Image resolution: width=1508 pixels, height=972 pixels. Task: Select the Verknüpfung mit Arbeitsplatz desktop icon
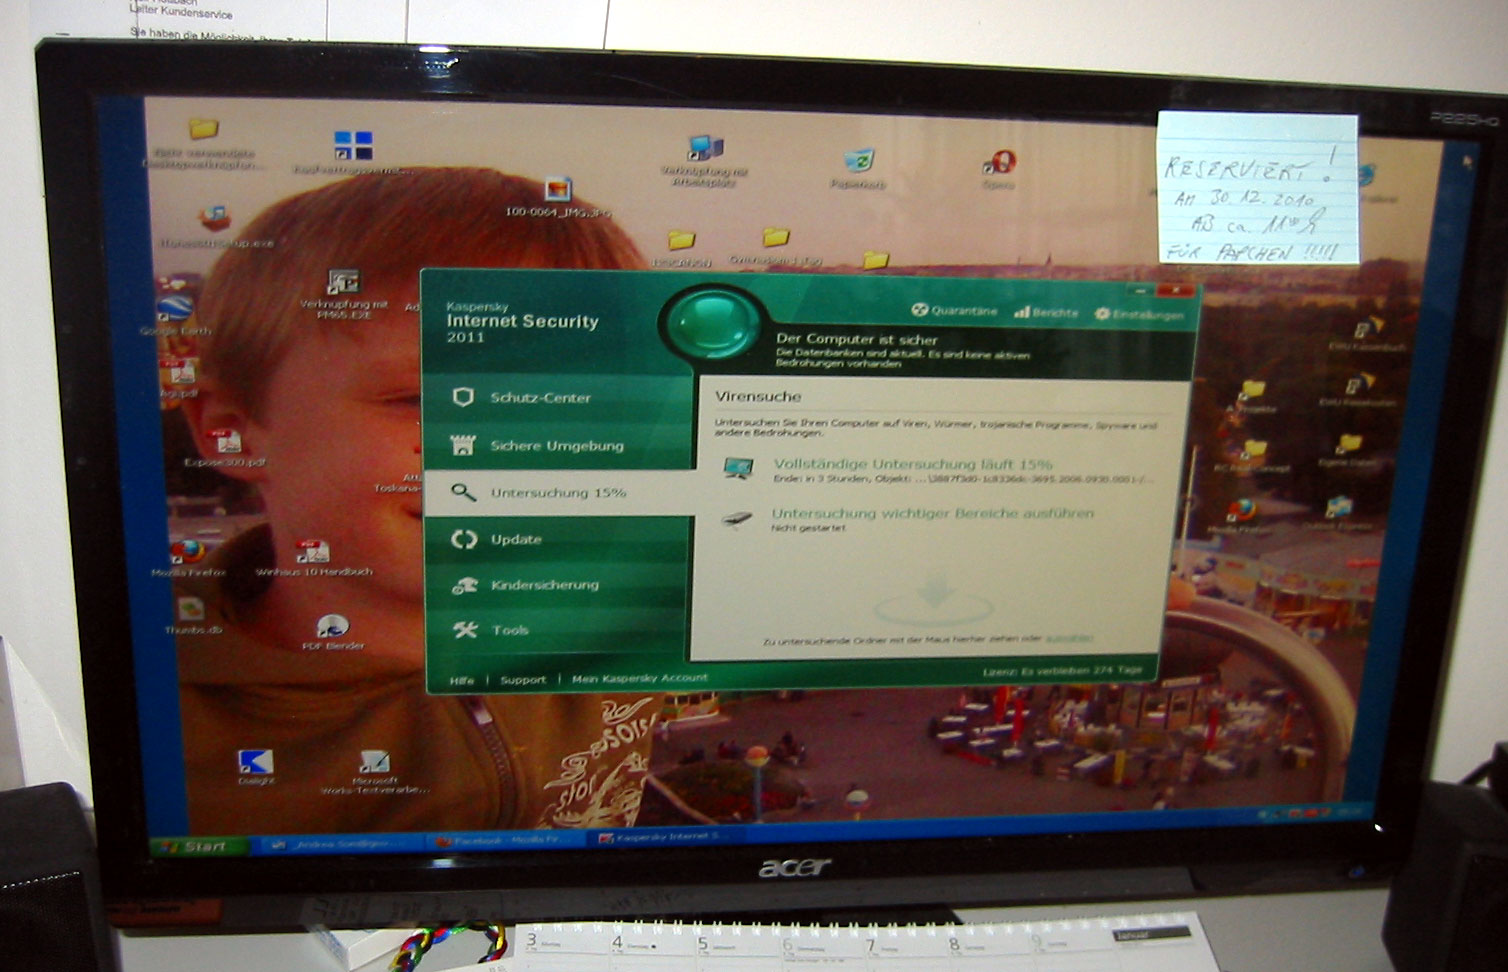pos(704,161)
